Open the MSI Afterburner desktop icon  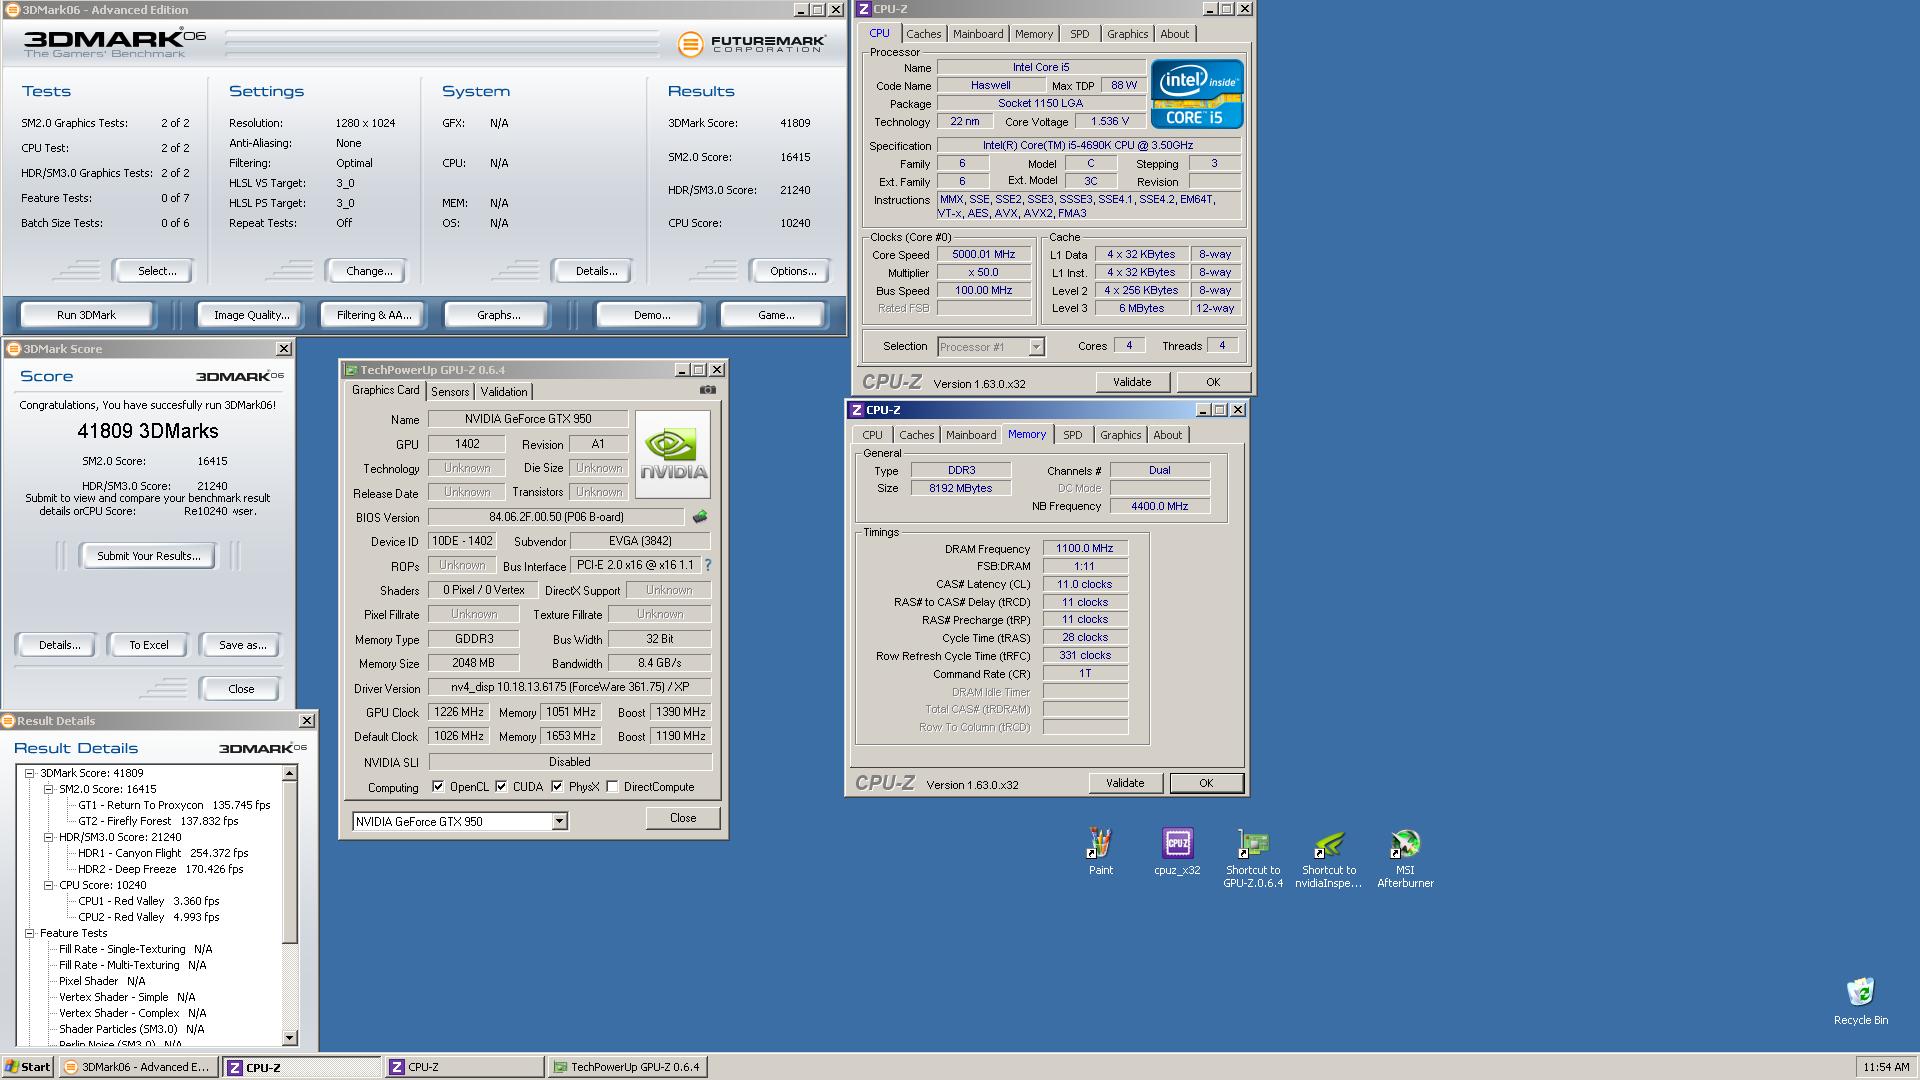(1405, 859)
